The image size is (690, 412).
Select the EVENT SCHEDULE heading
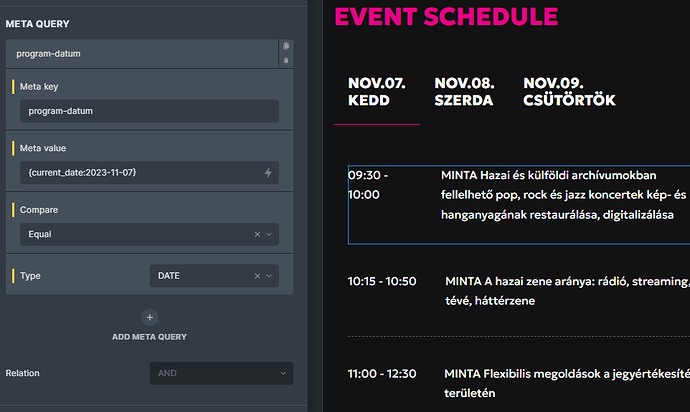pos(446,17)
